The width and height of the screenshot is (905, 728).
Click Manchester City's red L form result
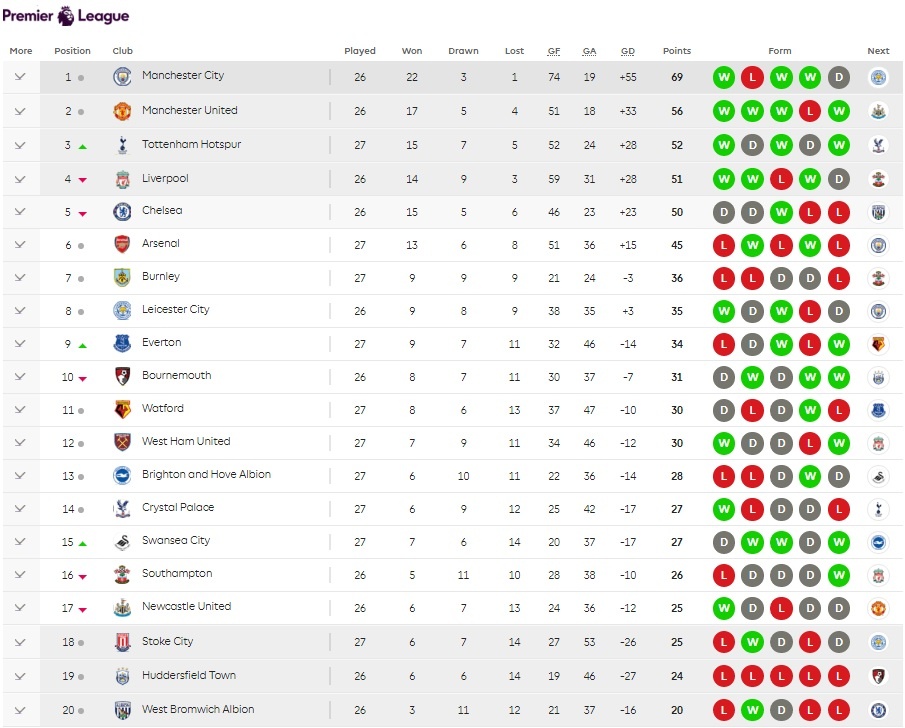tap(752, 77)
